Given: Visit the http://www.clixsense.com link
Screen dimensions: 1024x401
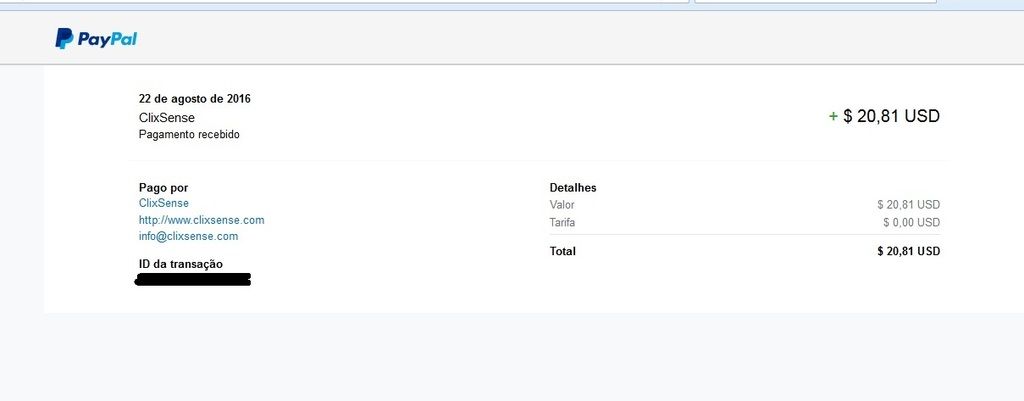Looking at the screenshot, I should point(202,220).
